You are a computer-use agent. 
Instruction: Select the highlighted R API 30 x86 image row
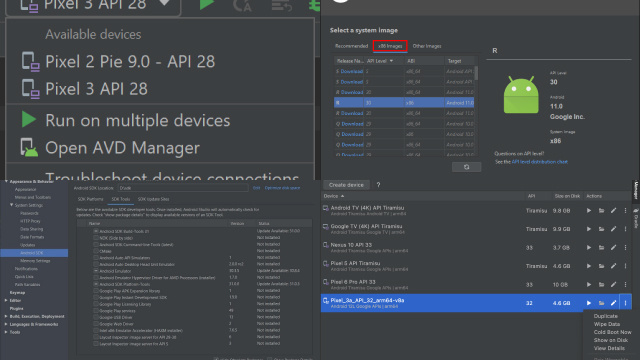pyautogui.click(x=404, y=103)
